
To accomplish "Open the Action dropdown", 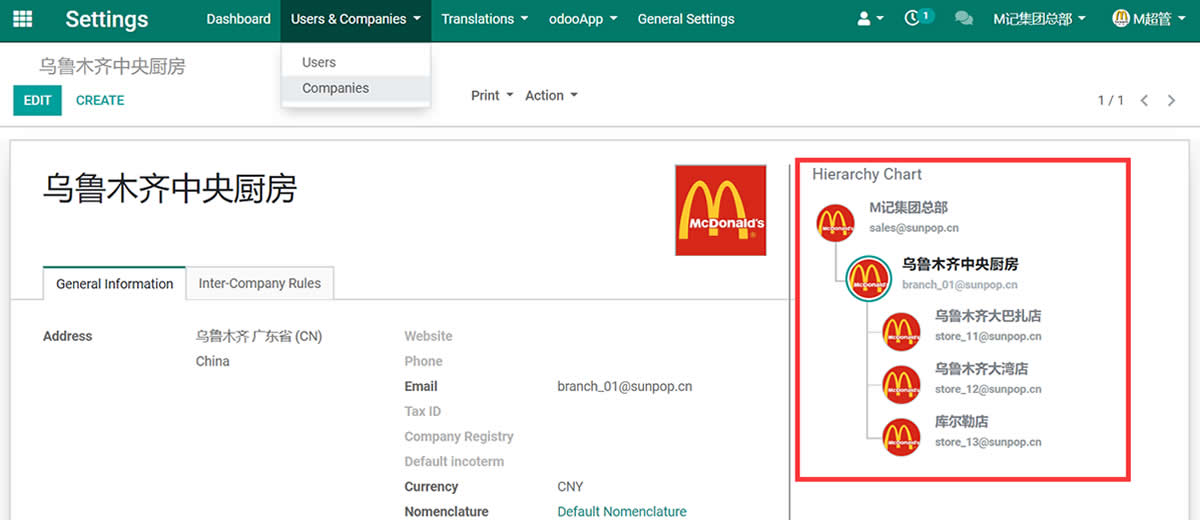I will (551, 95).
